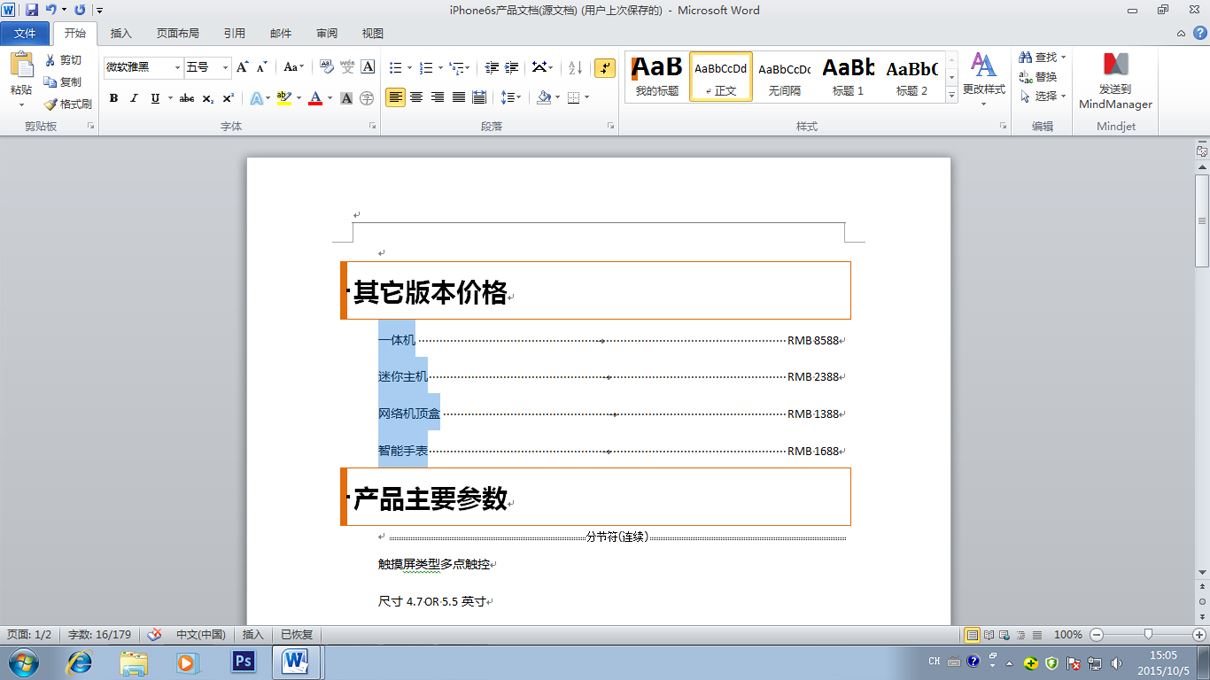Open 更改样式 change styles
This screenshot has width=1210, height=680.
tap(984, 80)
